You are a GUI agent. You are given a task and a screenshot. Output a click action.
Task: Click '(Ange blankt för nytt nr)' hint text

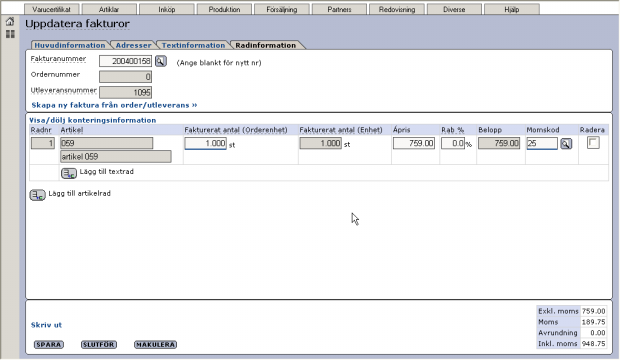219,63
